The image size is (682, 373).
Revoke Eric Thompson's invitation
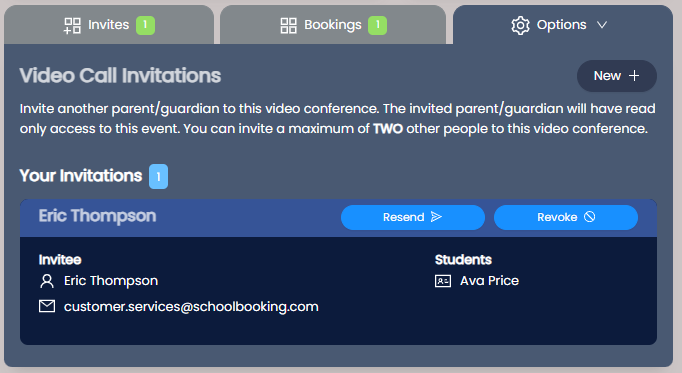(565, 217)
